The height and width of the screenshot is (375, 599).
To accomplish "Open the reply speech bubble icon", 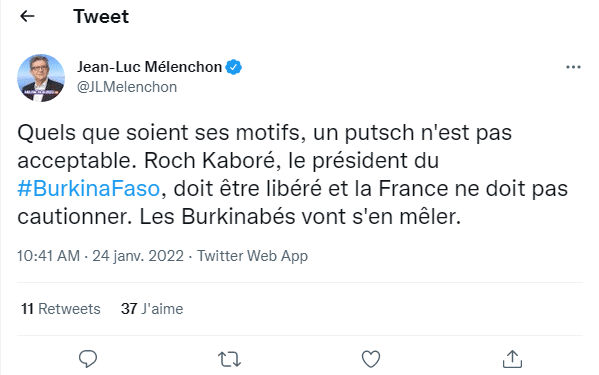I will (x=88, y=359).
